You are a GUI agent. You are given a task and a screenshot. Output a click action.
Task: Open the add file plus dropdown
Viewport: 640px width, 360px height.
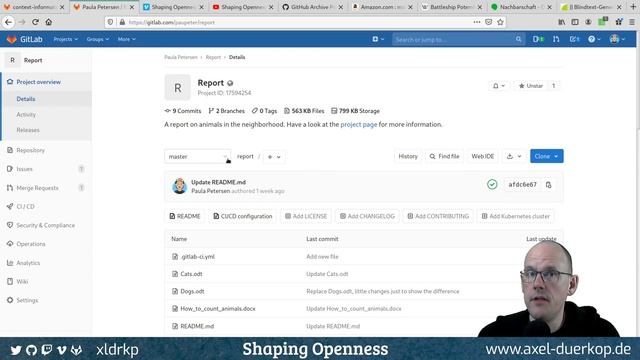point(274,157)
